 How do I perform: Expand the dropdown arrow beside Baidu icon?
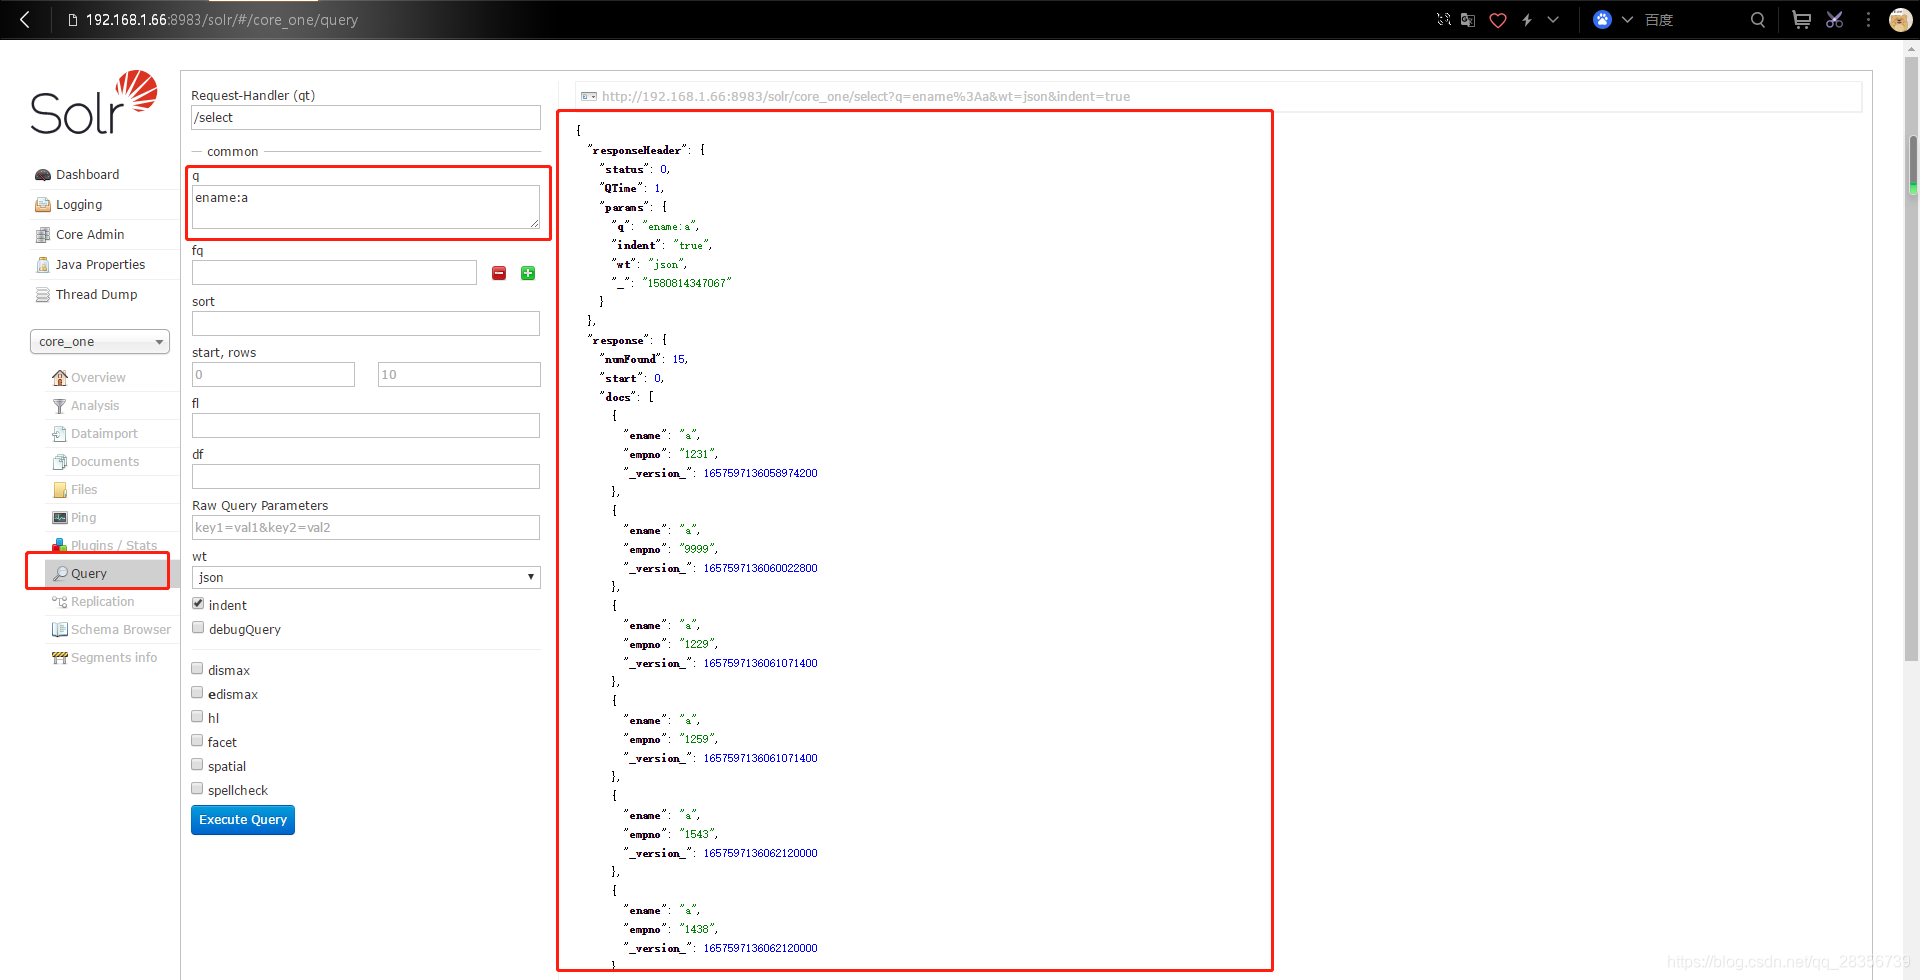1627,20
